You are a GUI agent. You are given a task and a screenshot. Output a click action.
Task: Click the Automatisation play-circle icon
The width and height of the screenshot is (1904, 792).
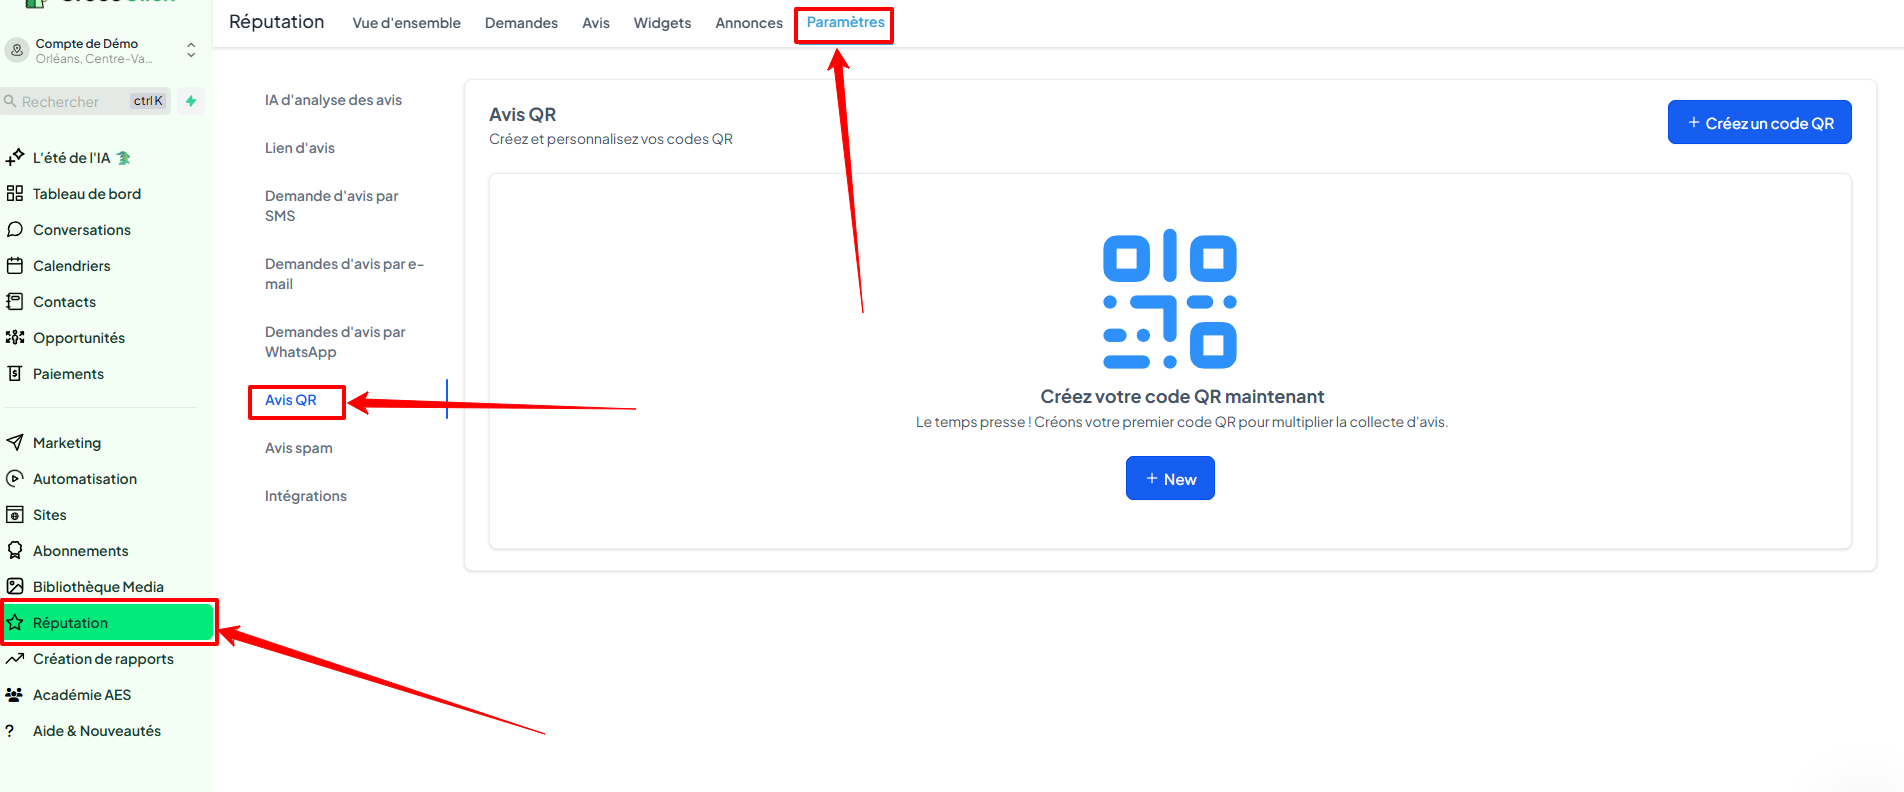click(15, 478)
